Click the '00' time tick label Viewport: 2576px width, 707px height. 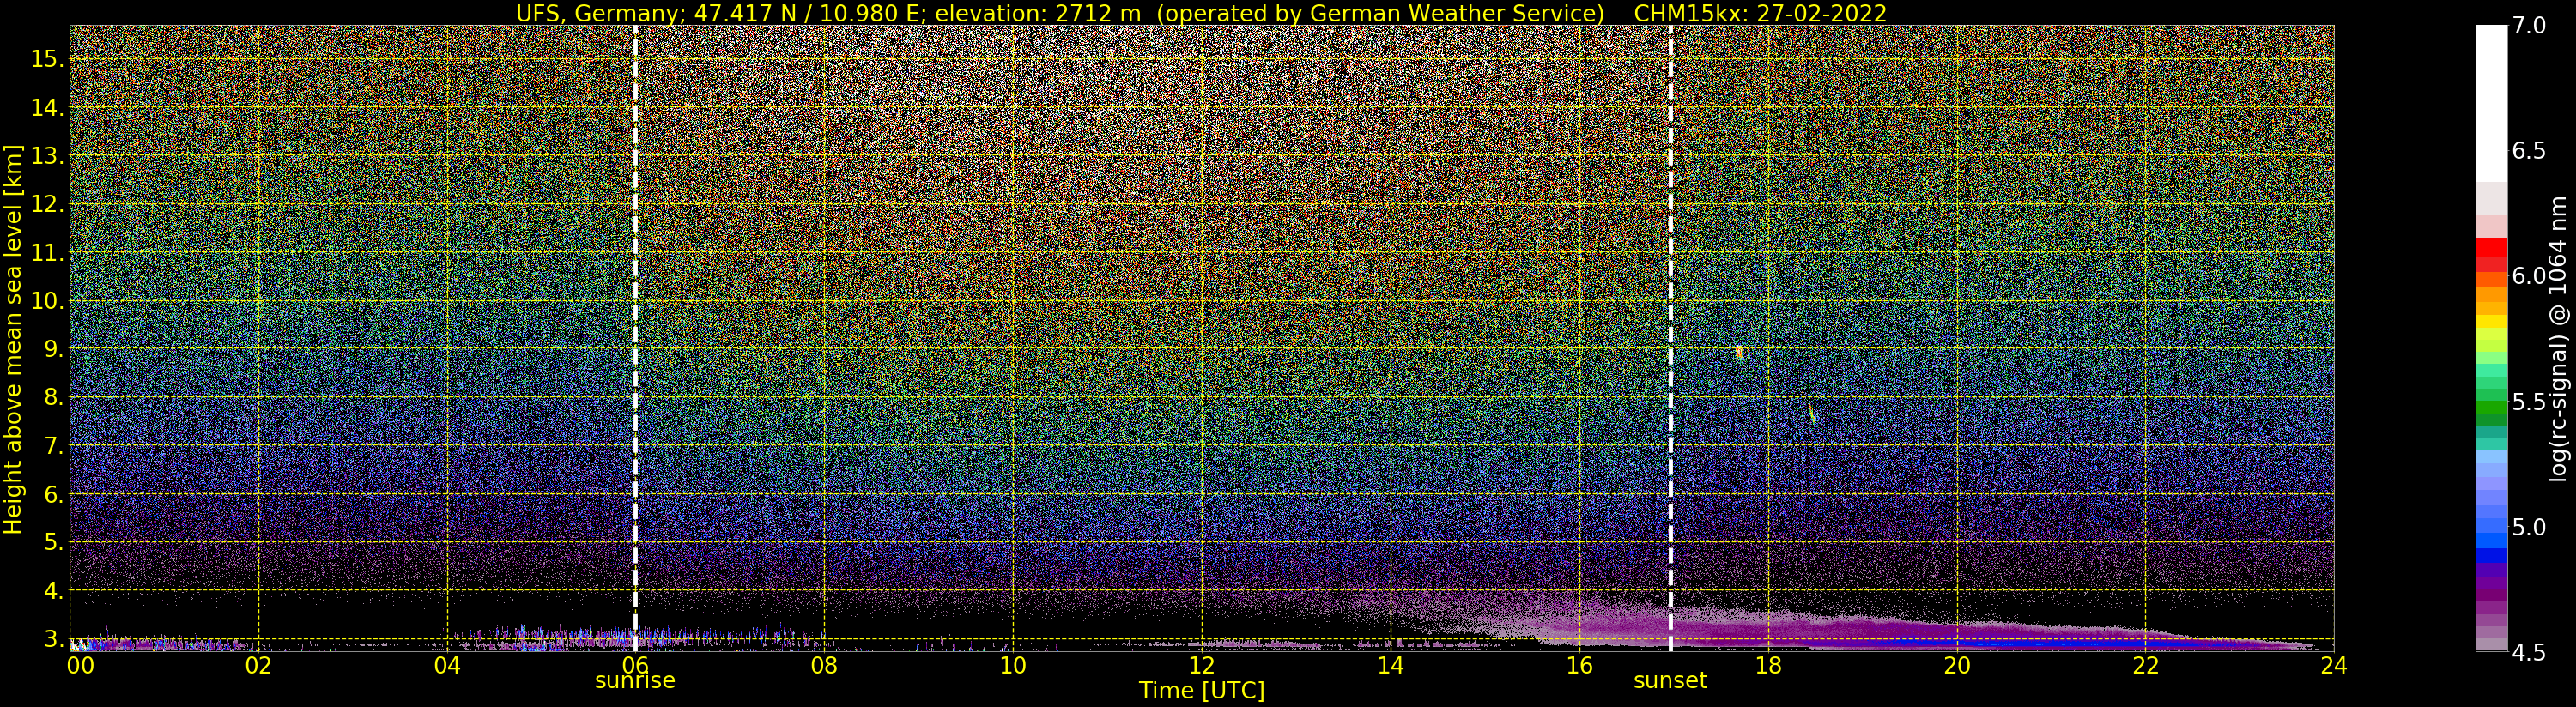(80, 666)
